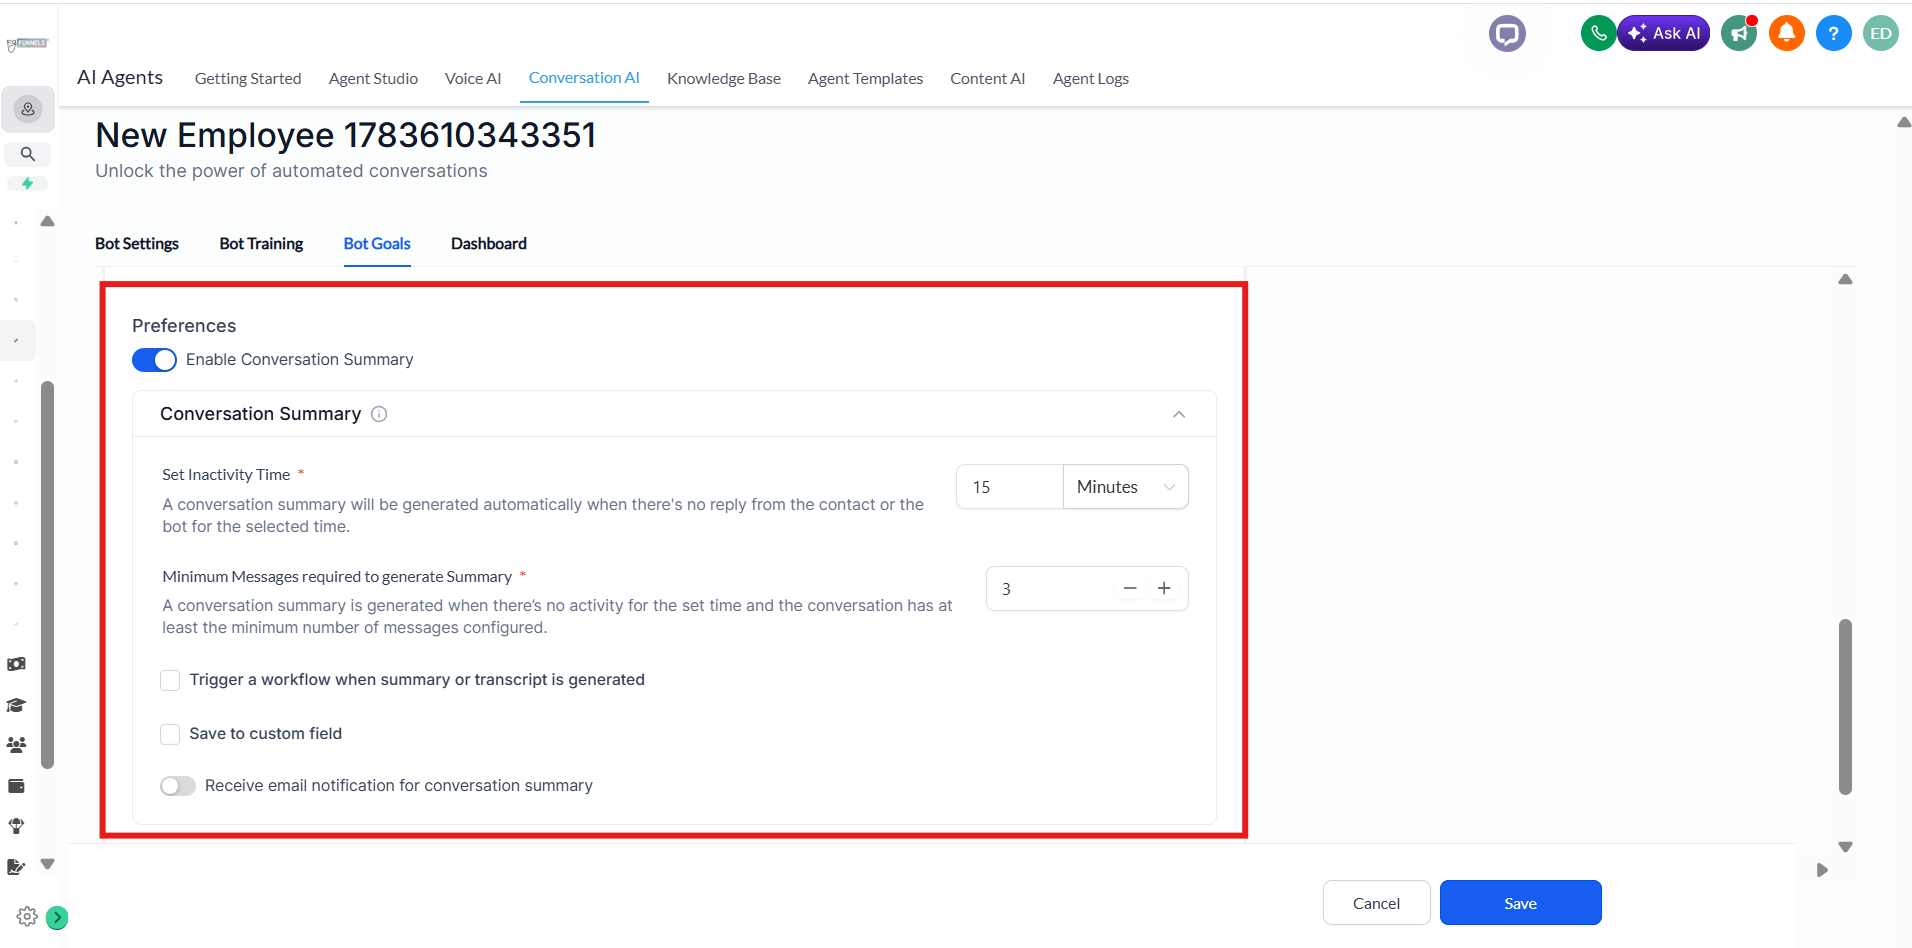Open the Voice AI menu item
The width and height of the screenshot is (1912, 948).
473,78
